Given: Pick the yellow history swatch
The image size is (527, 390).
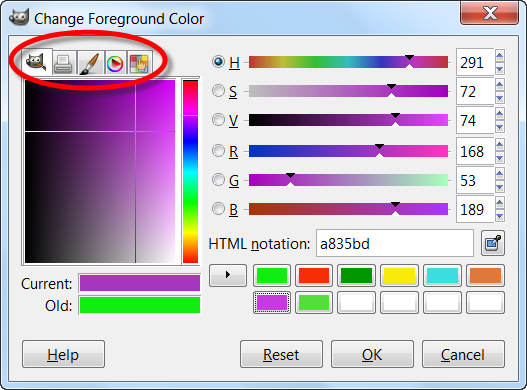Looking at the screenshot, I should (399, 275).
